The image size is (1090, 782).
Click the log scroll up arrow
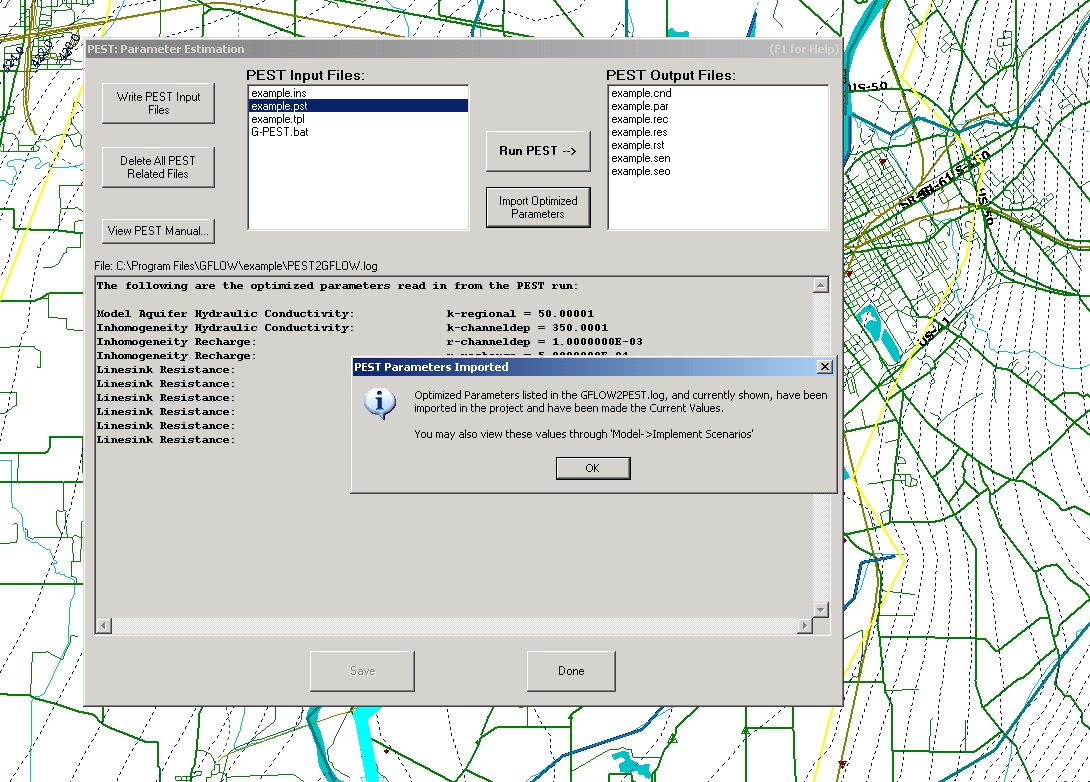tap(821, 285)
